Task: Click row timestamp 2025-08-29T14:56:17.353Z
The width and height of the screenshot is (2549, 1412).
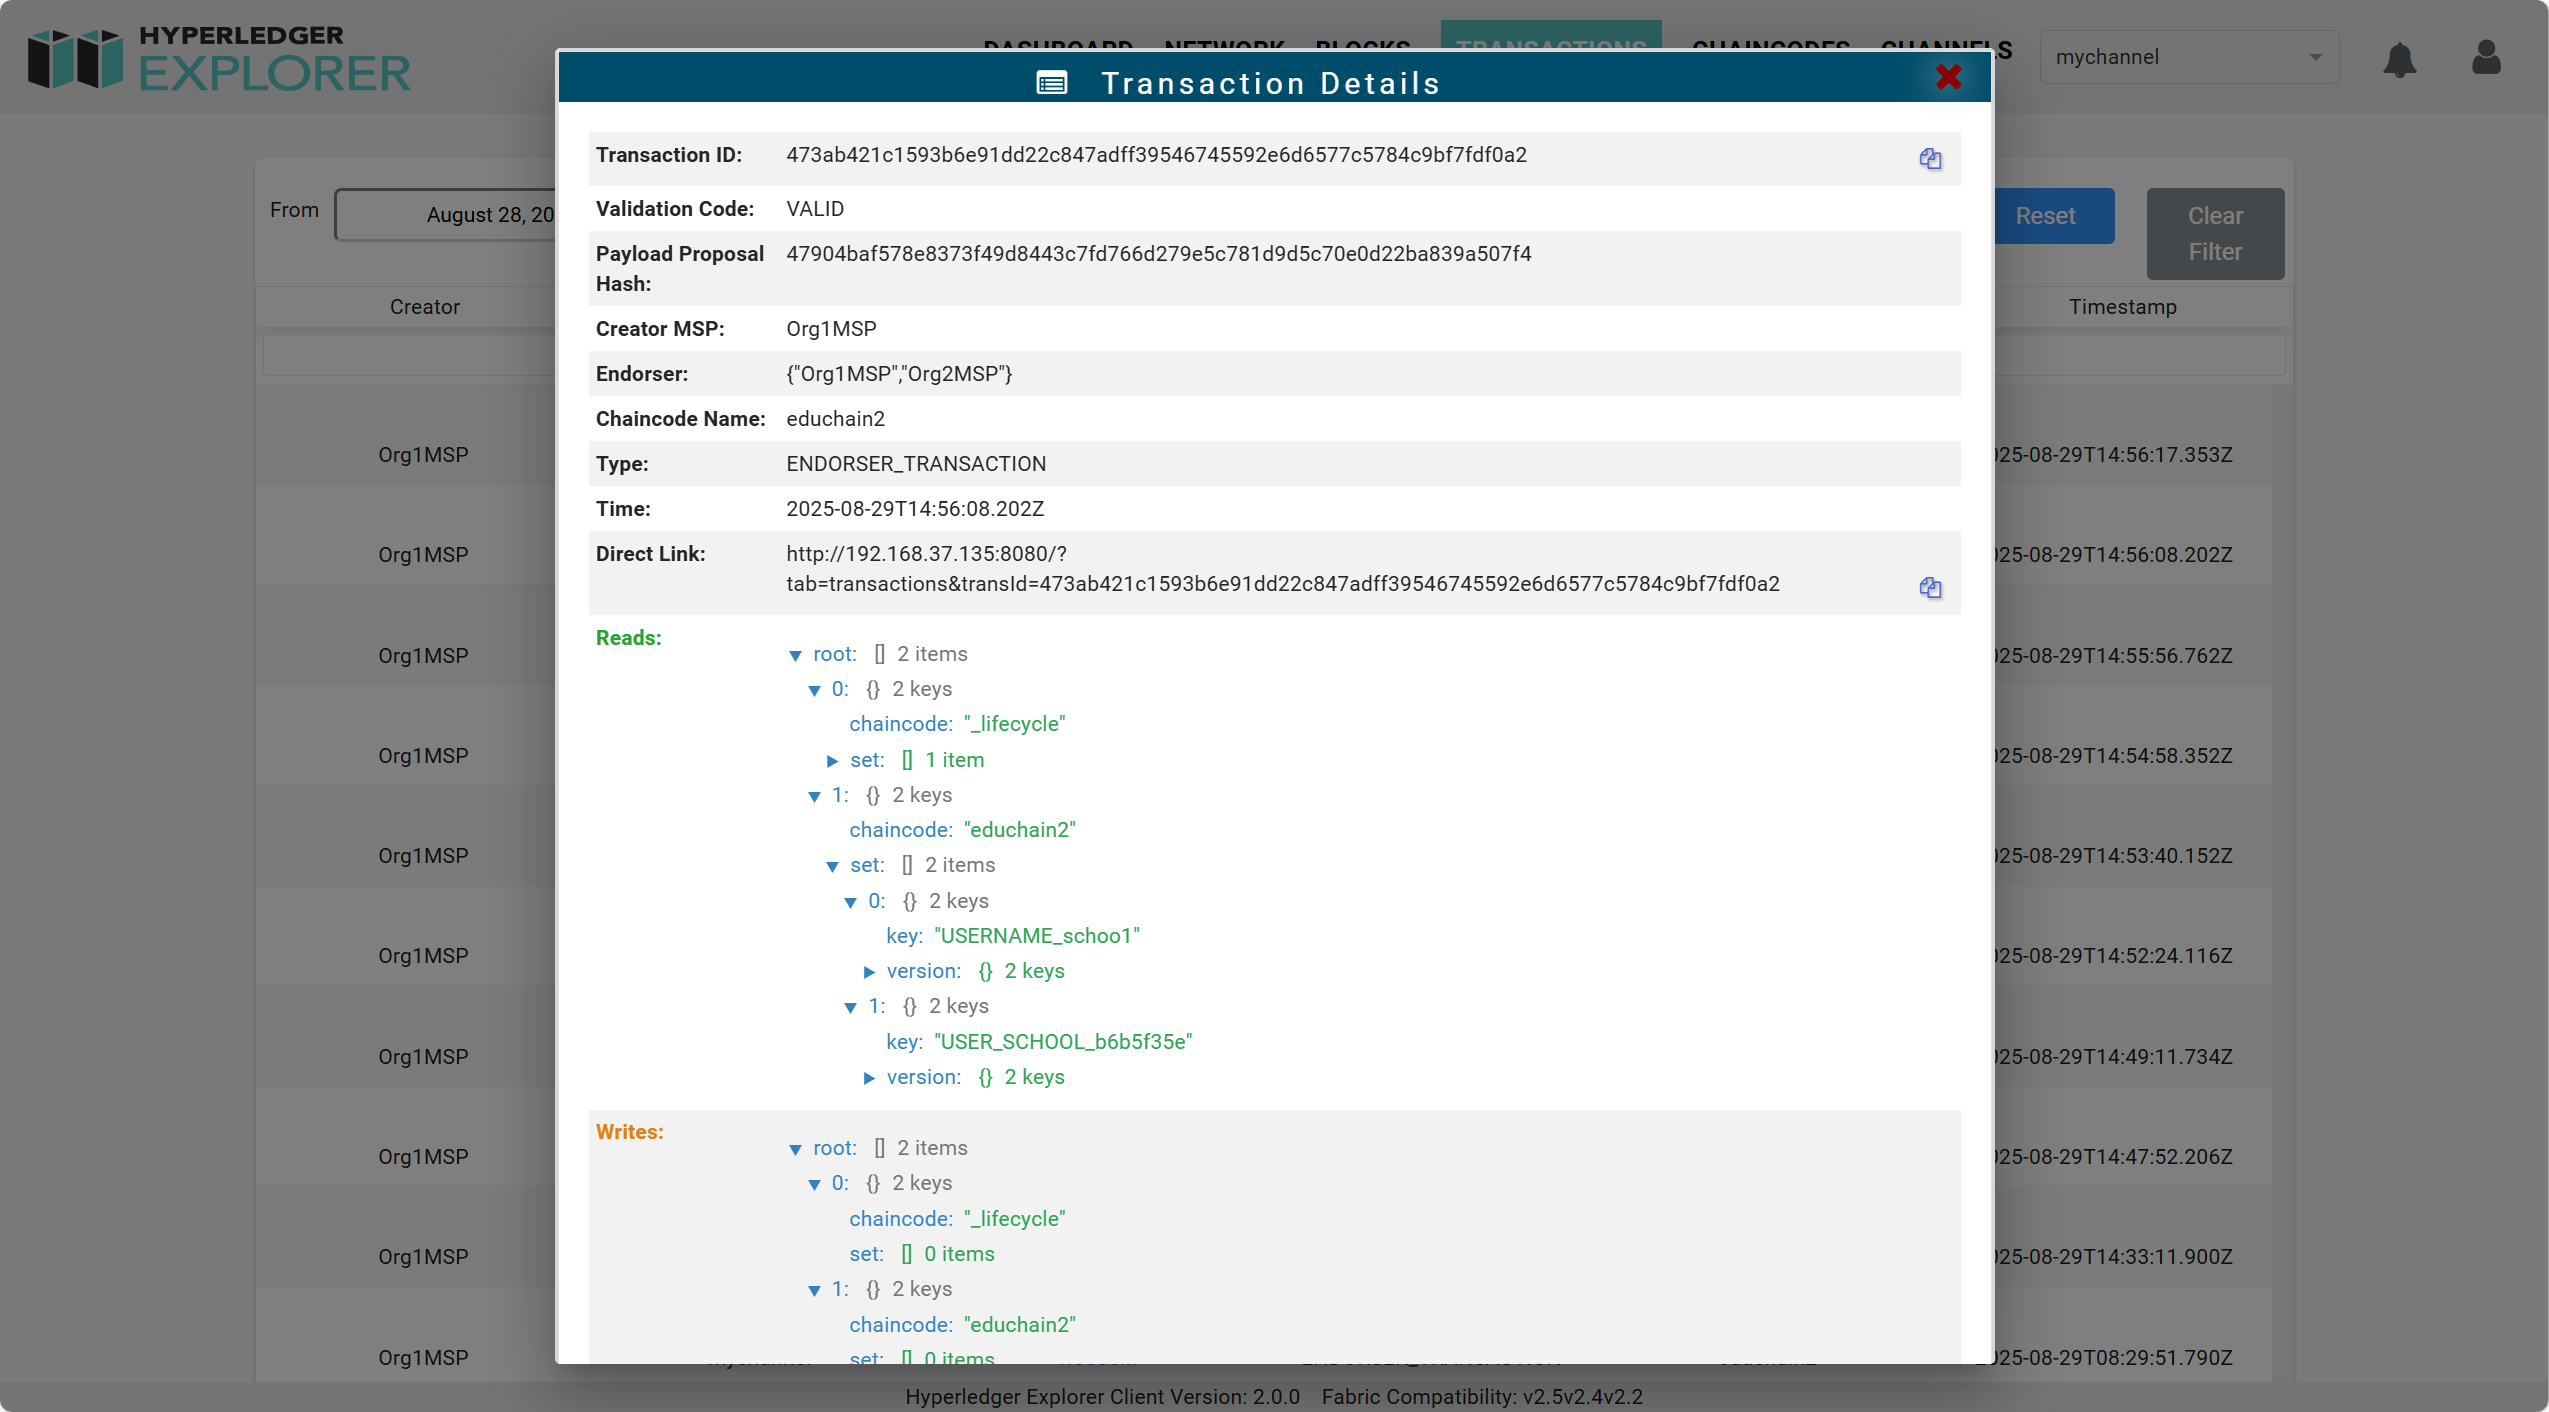Action: click(2112, 455)
